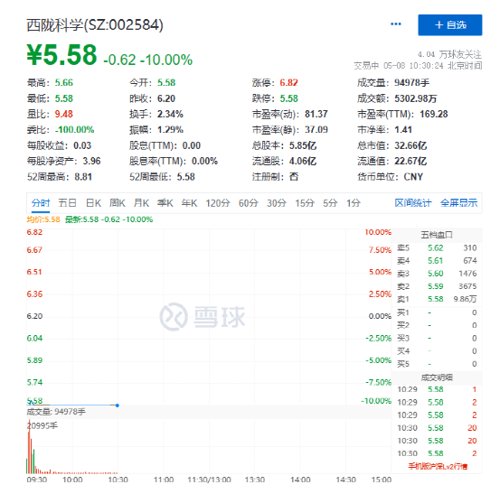Select the 分时 chart tab
Image resolution: width=500 pixels, height=494 pixels.
(41, 203)
